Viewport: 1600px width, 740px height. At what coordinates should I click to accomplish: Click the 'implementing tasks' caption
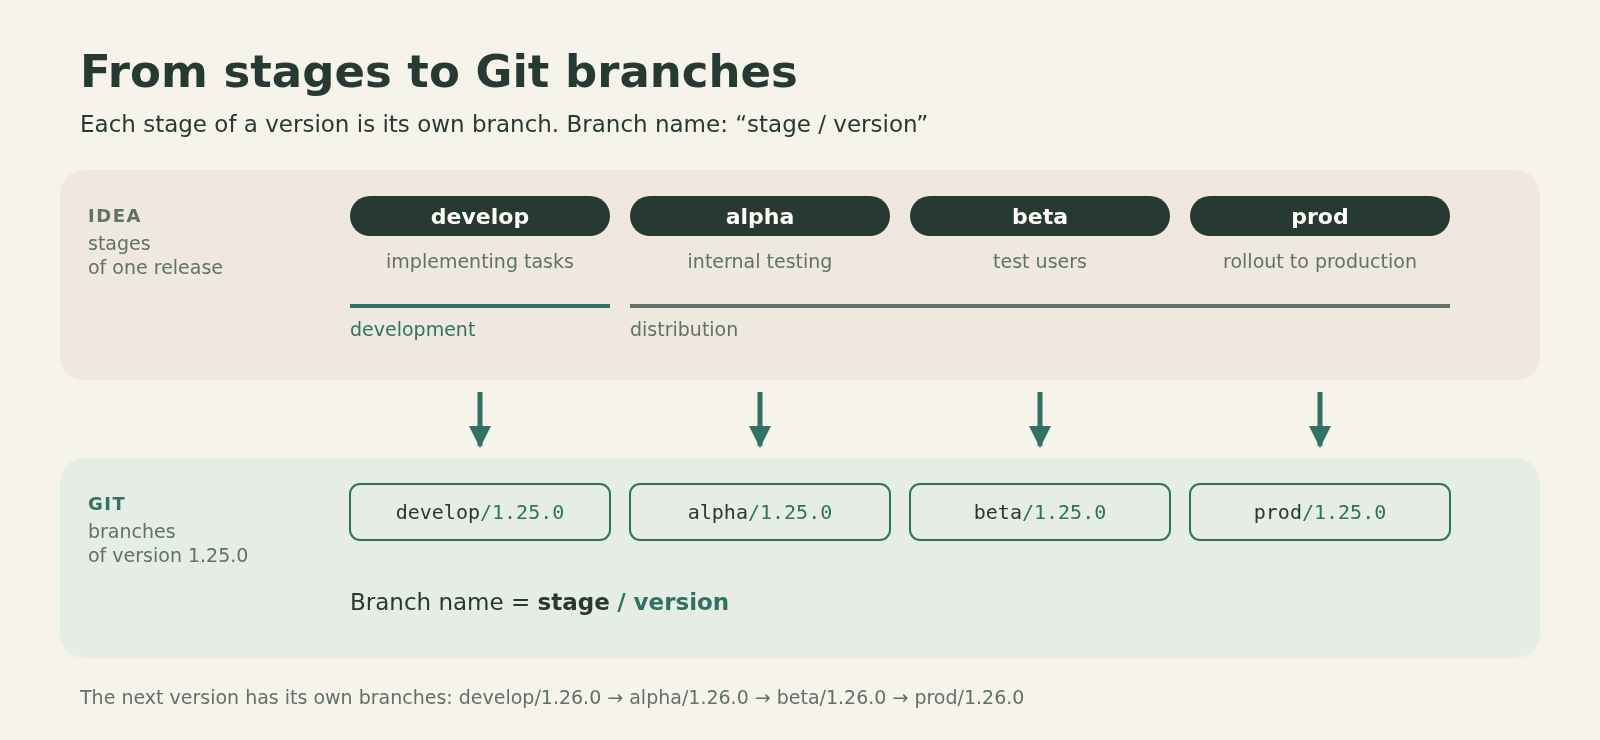pos(480,261)
